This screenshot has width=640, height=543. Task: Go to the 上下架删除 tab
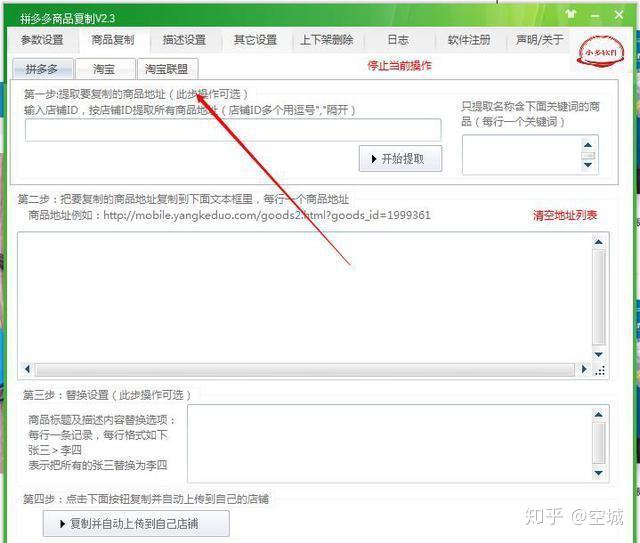coord(327,40)
